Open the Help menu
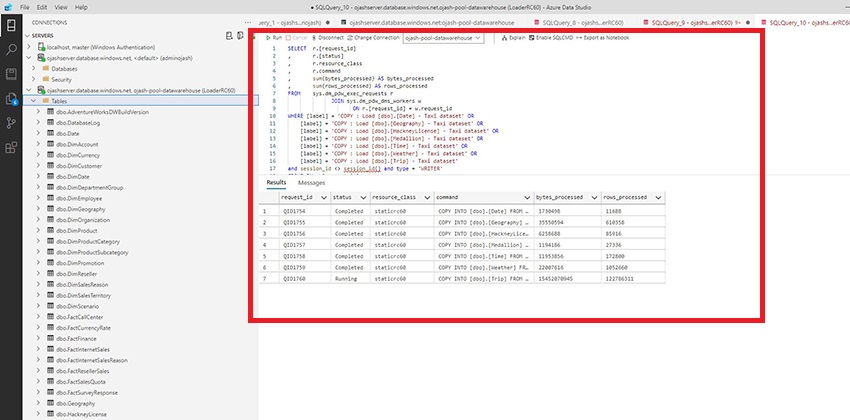This screenshot has height=420, width=850. [81, 8]
